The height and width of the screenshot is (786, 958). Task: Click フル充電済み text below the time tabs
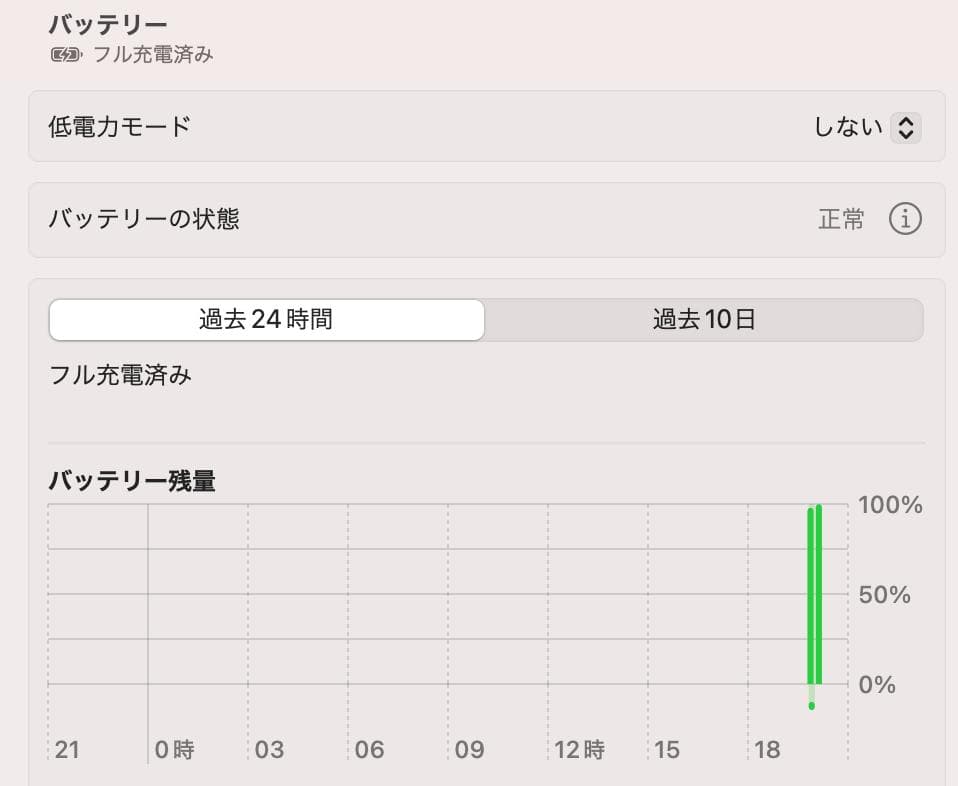click(120, 376)
